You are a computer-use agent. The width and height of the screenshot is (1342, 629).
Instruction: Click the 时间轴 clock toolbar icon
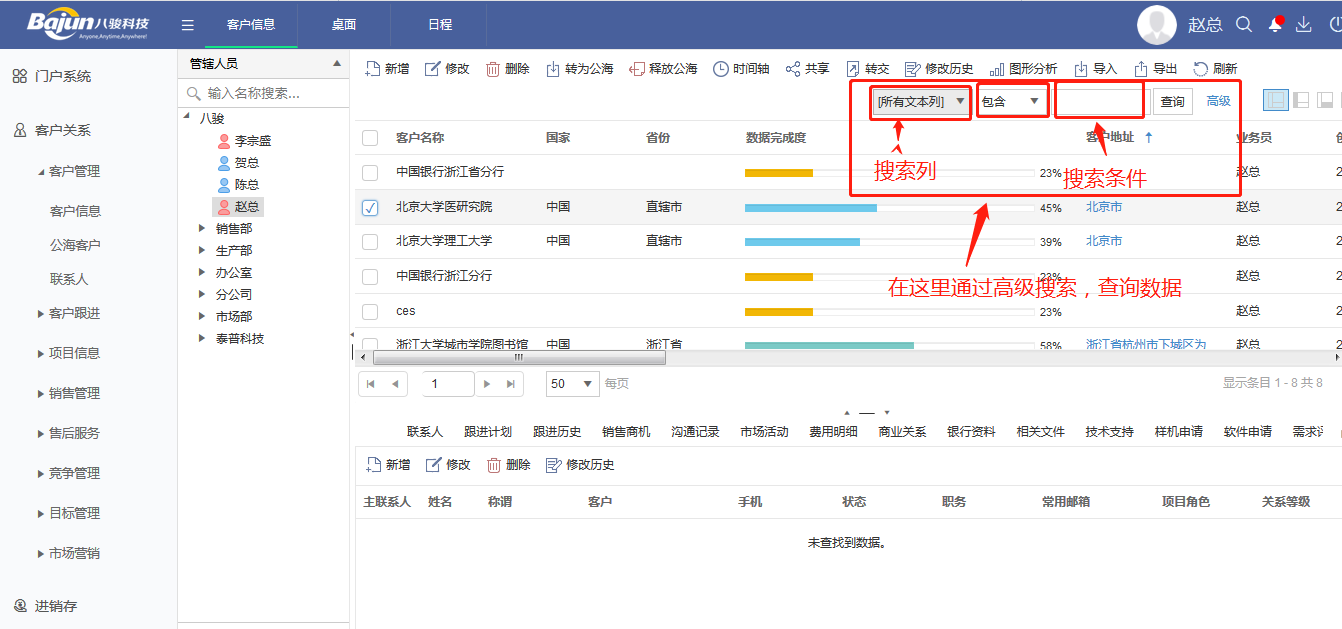point(721,69)
